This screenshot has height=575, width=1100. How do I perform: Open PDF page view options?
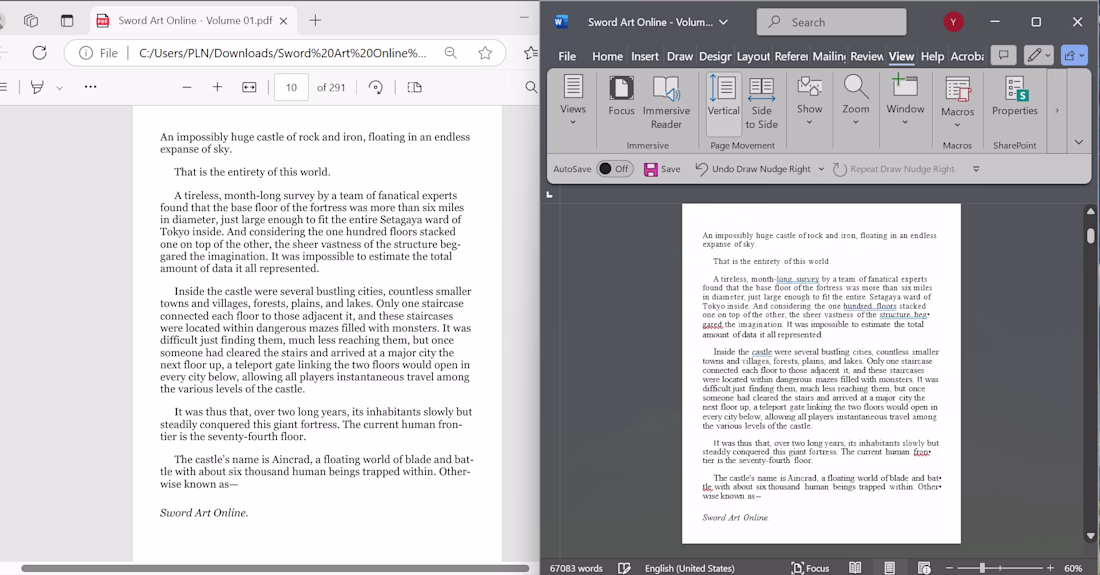[415, 87]
